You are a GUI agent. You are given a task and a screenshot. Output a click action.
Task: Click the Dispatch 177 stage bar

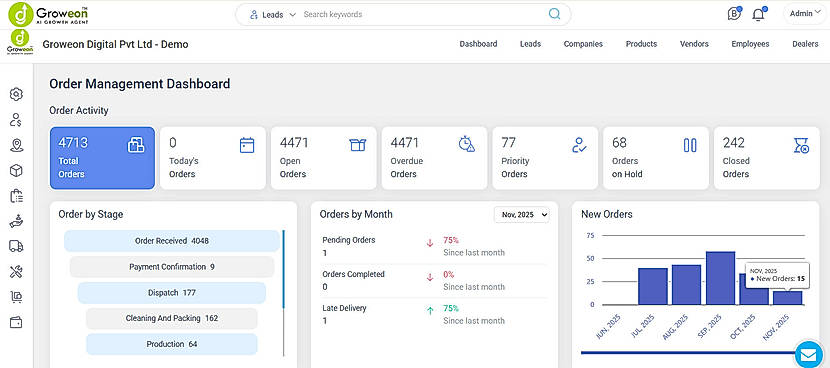pos(172,293)
